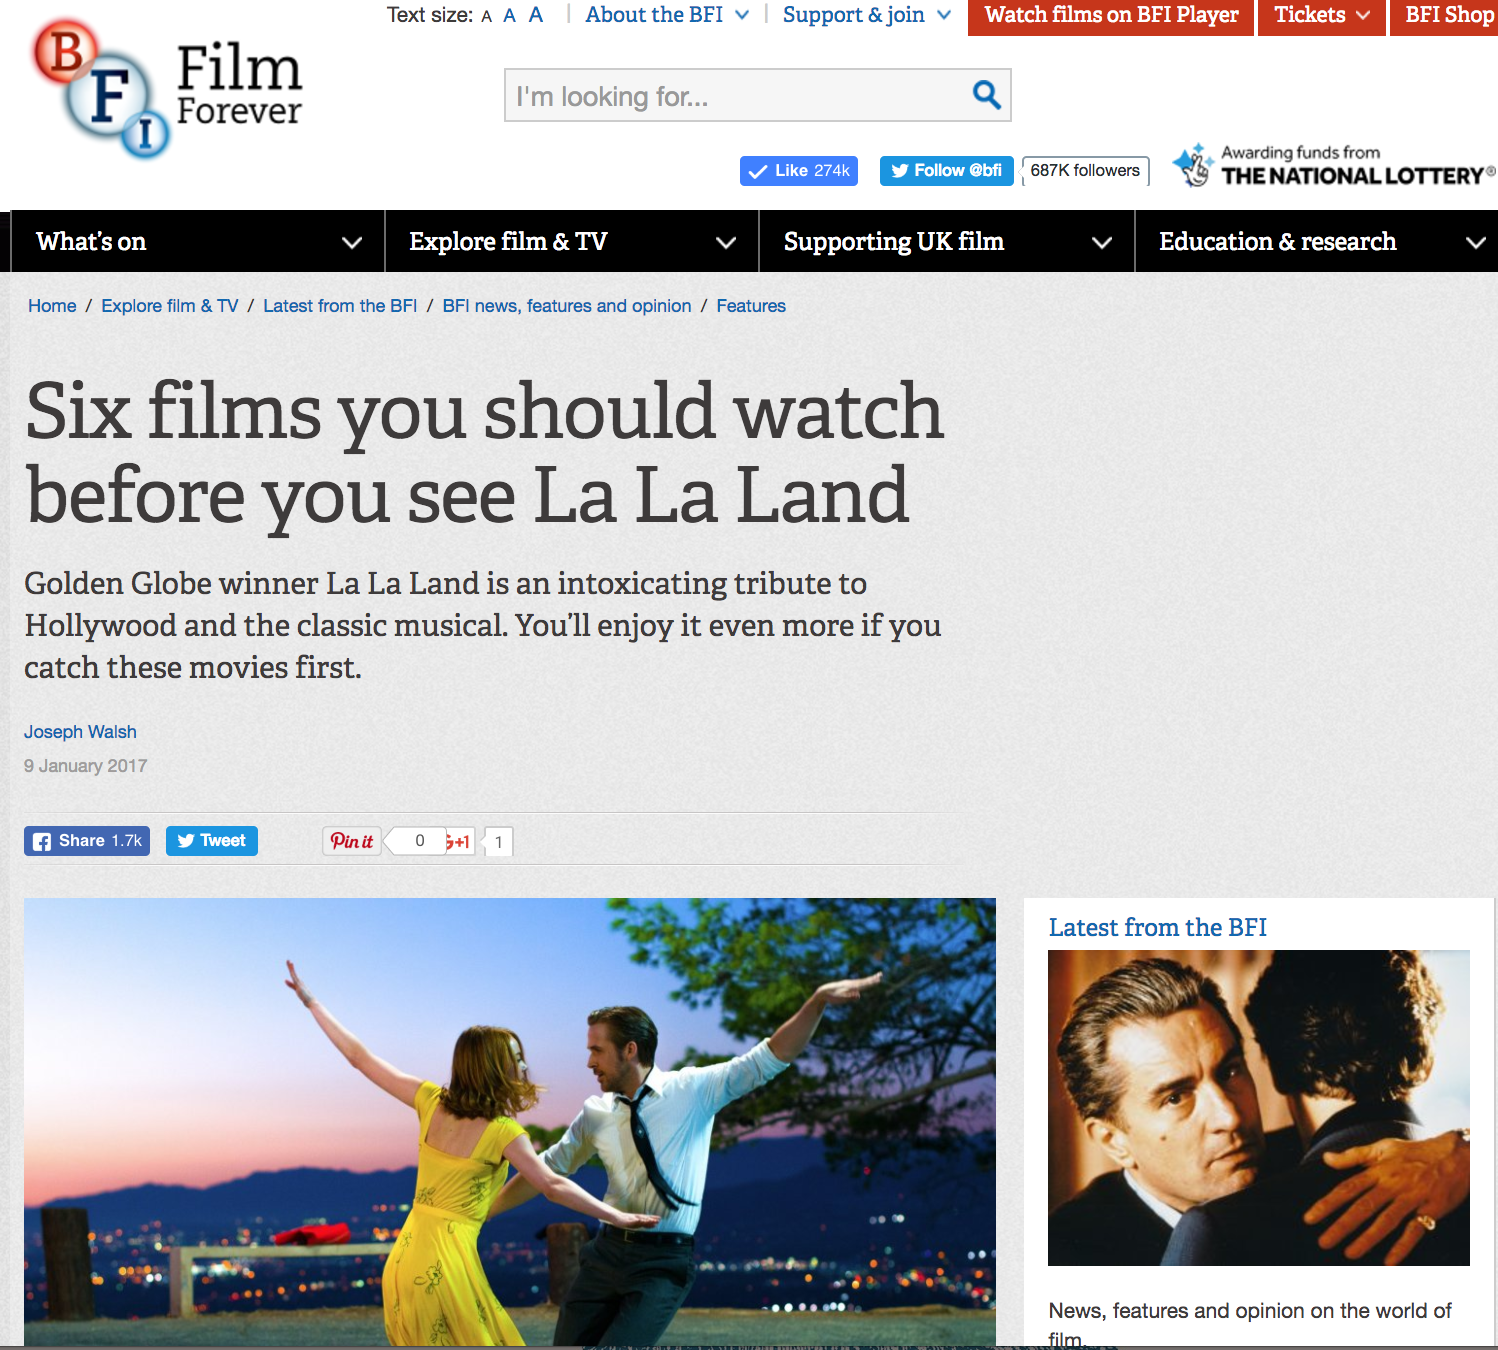Expand the What's on menu chevron
This screenshot has width=1498, height=1350.
(352, 242)
